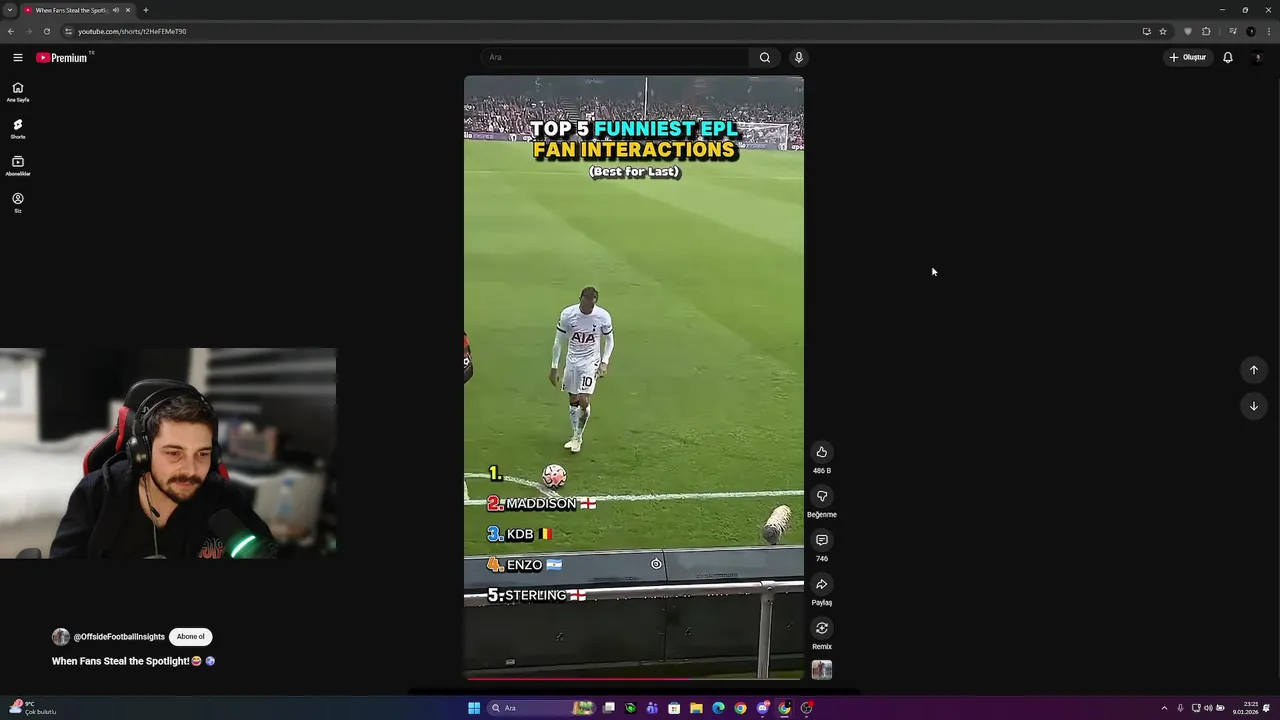
Task: Open the Siz (You) sidebar page
Action: (18, 203)
